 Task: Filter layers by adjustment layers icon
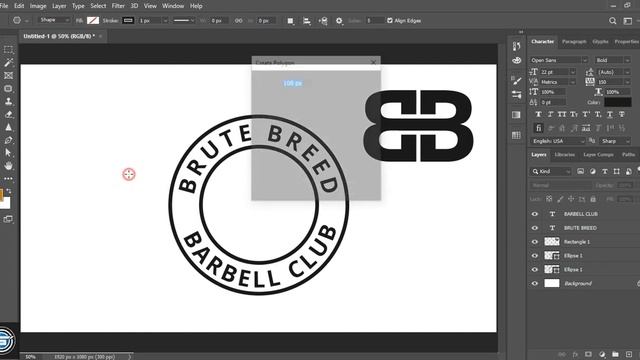(x=593, y=171)
